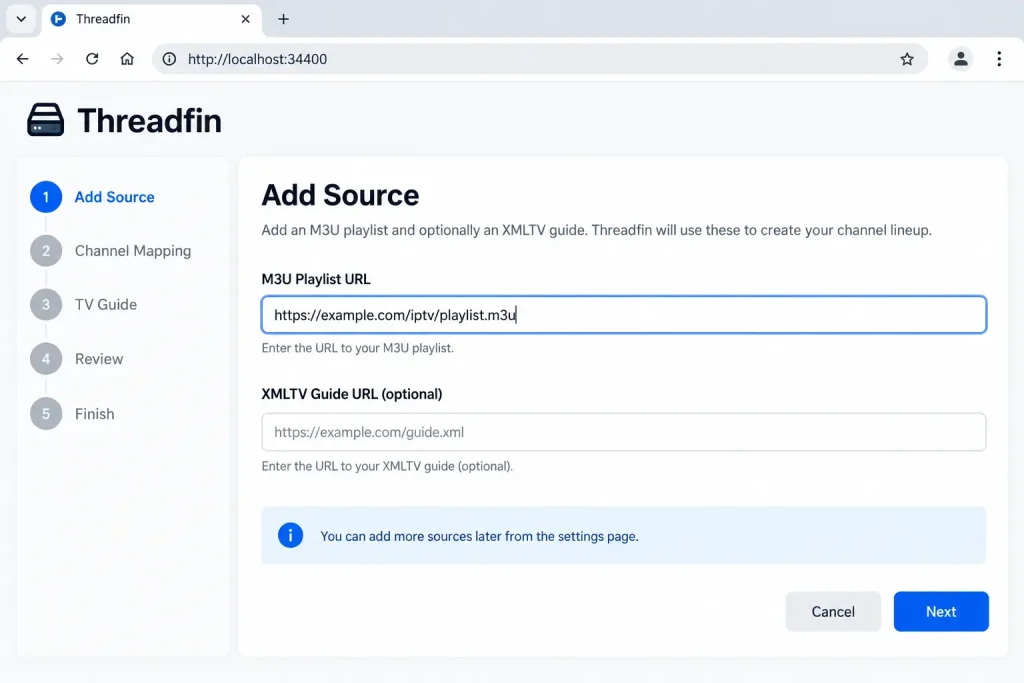The height and width of the screenshot is (683, 1024).
Task: Click the 'Add an M3U playlist and optionally' description
Action: point(596,230)
